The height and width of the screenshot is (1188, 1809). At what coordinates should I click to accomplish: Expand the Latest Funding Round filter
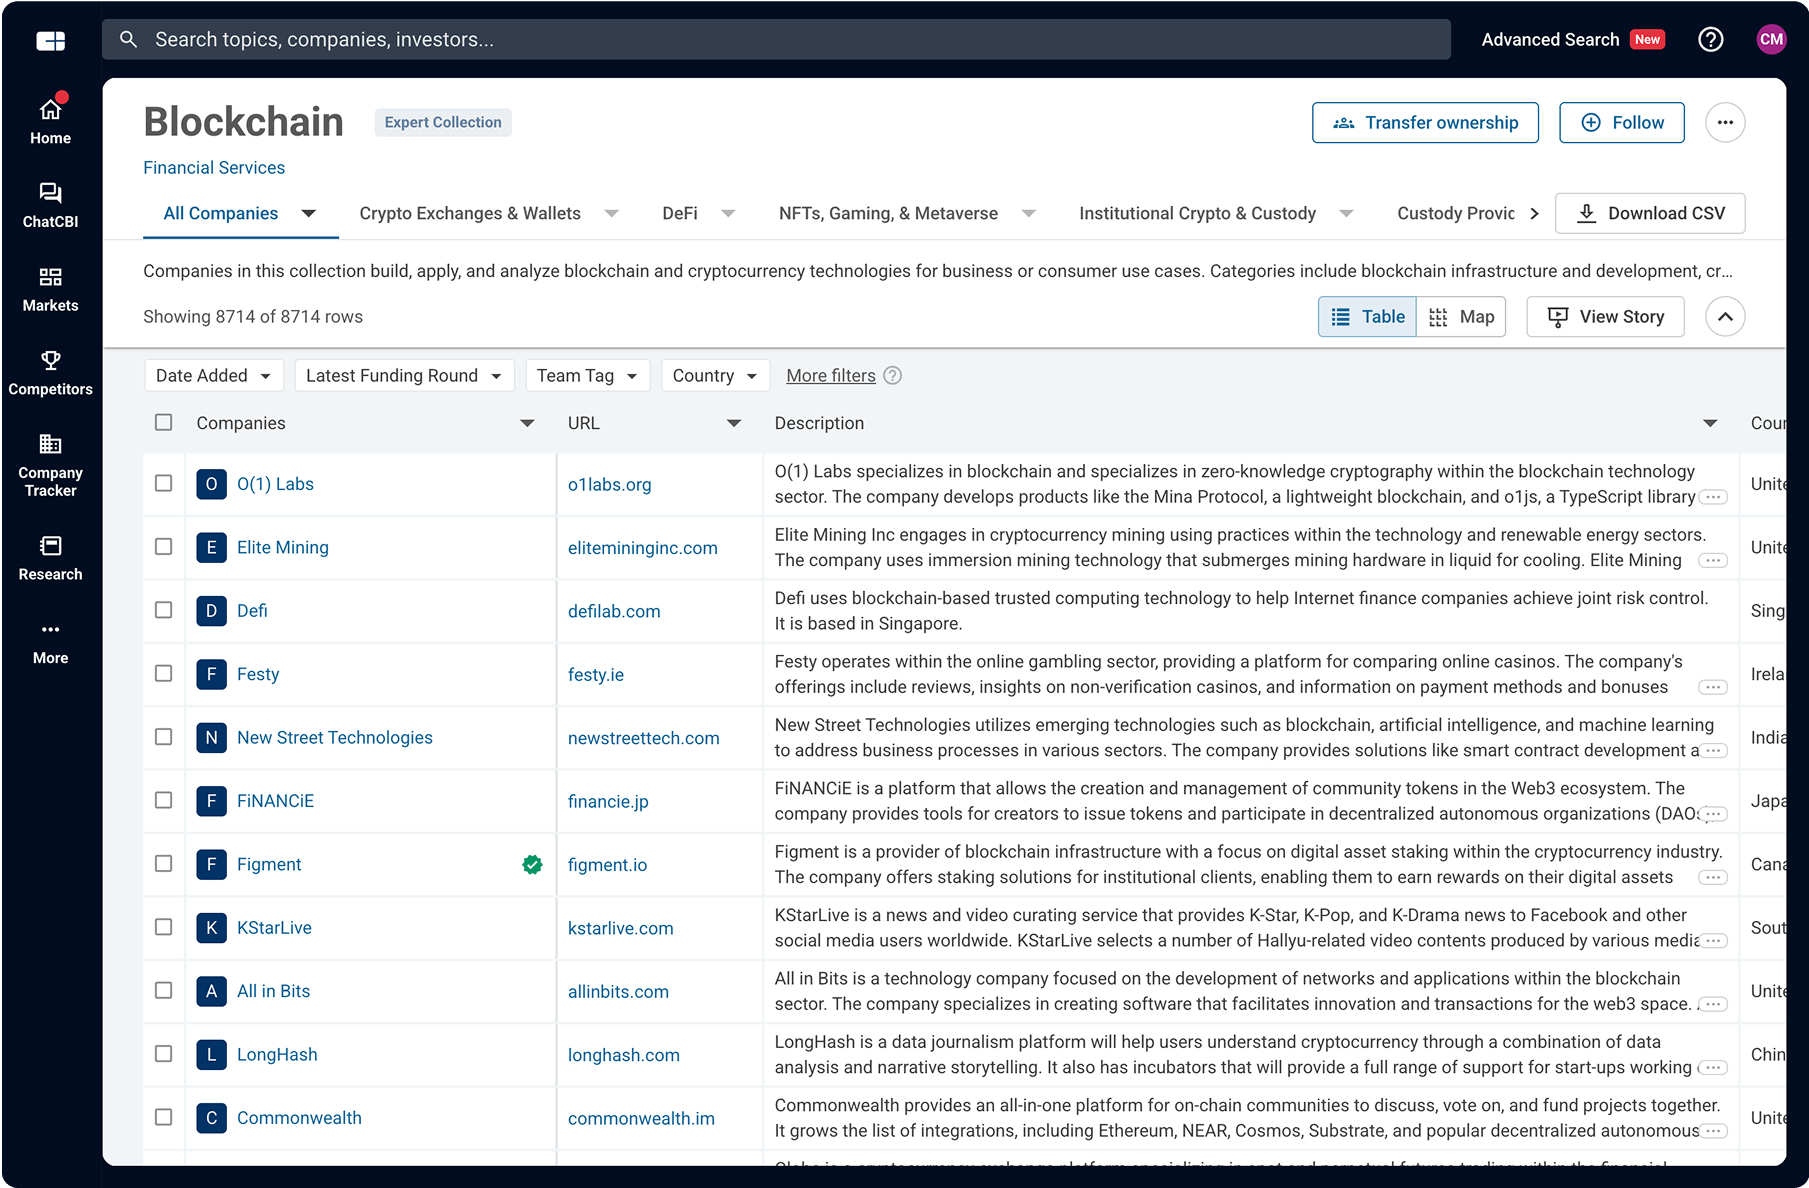tap(404, 376)
